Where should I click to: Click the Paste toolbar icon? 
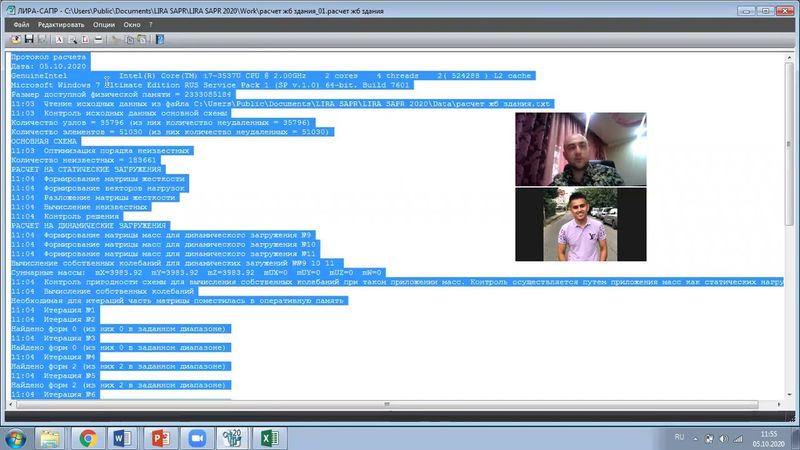142,38
